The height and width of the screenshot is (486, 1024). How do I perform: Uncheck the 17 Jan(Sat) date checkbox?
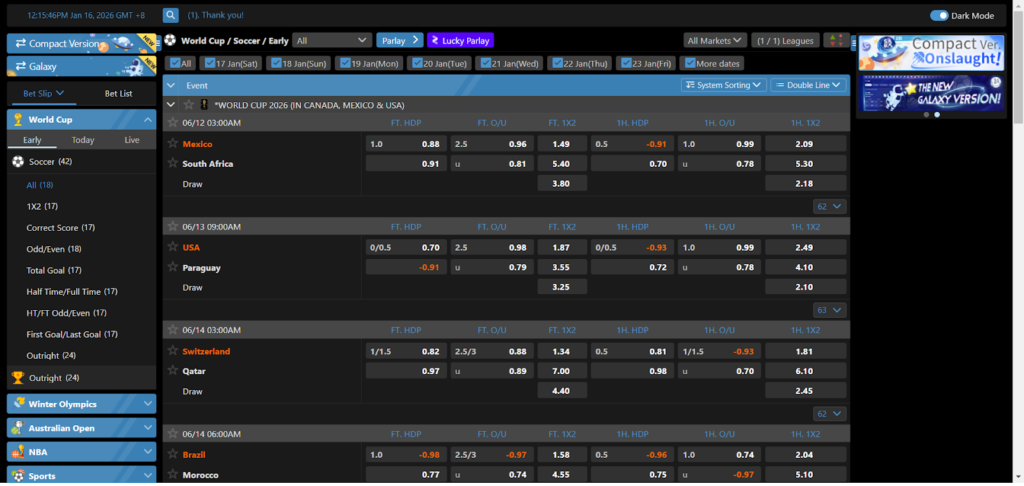click(x=210, y=63)
